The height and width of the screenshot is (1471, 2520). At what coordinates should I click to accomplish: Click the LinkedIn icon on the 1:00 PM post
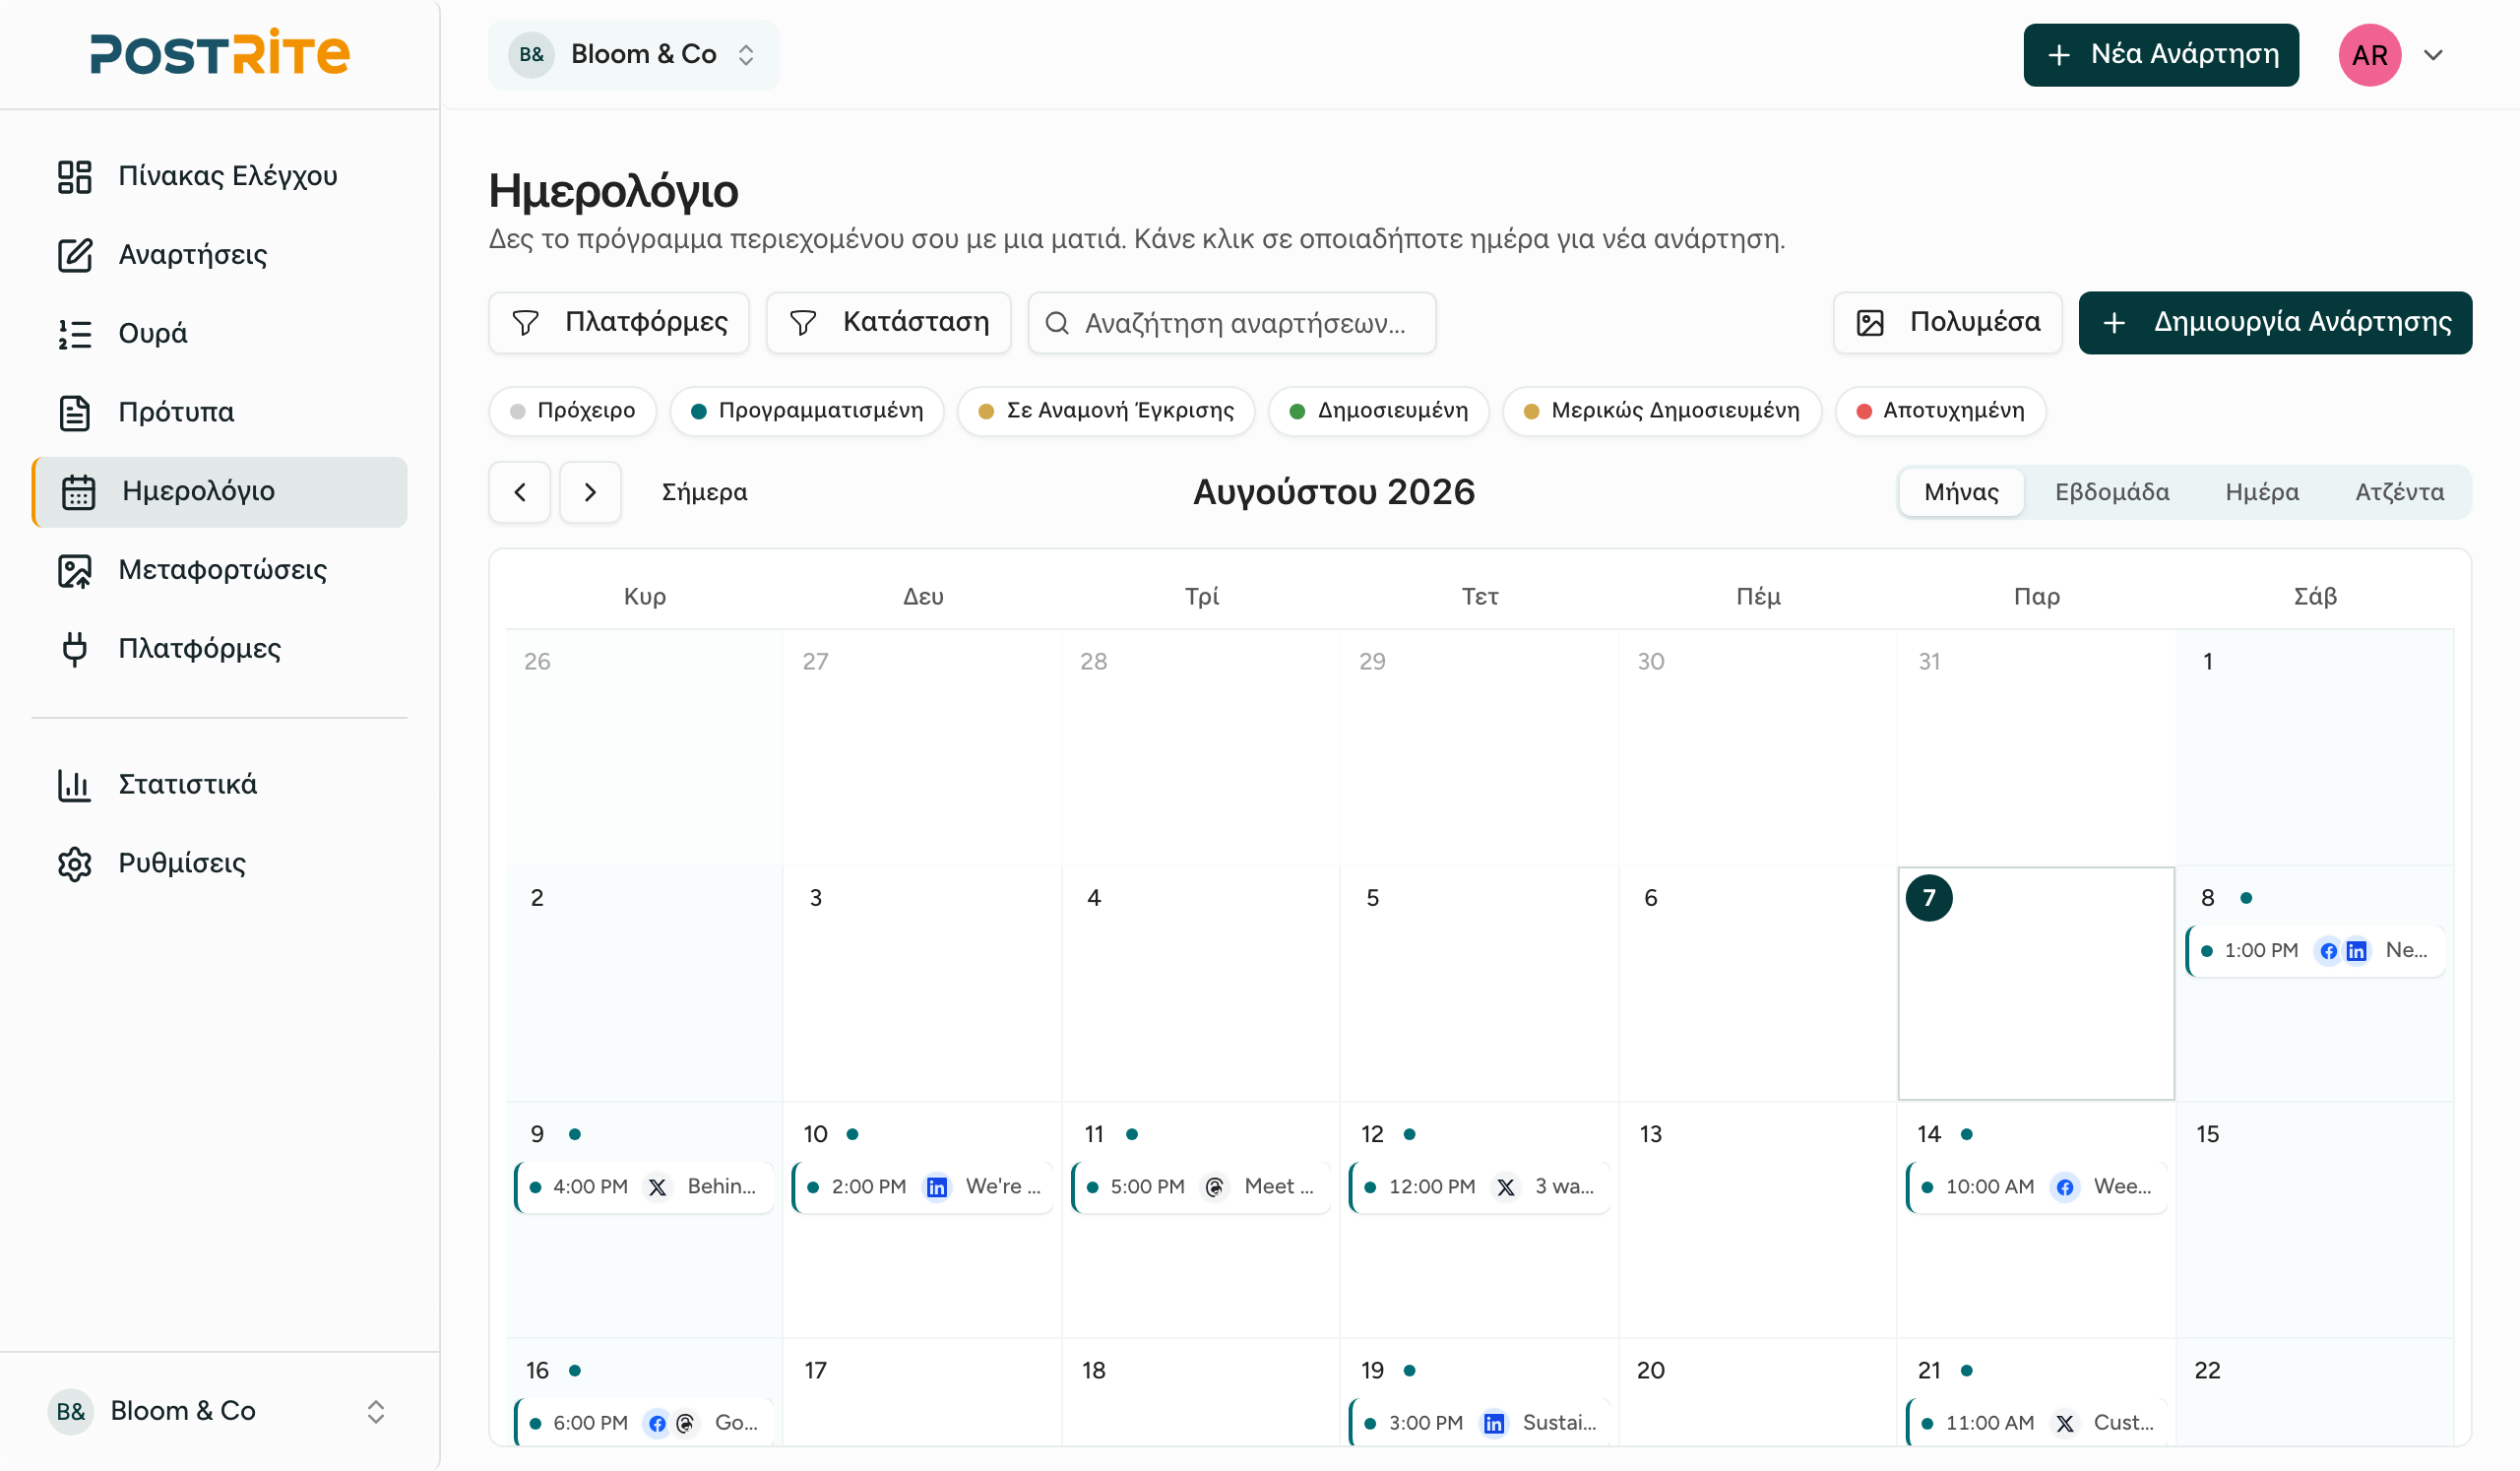(x=2357, y=952)
